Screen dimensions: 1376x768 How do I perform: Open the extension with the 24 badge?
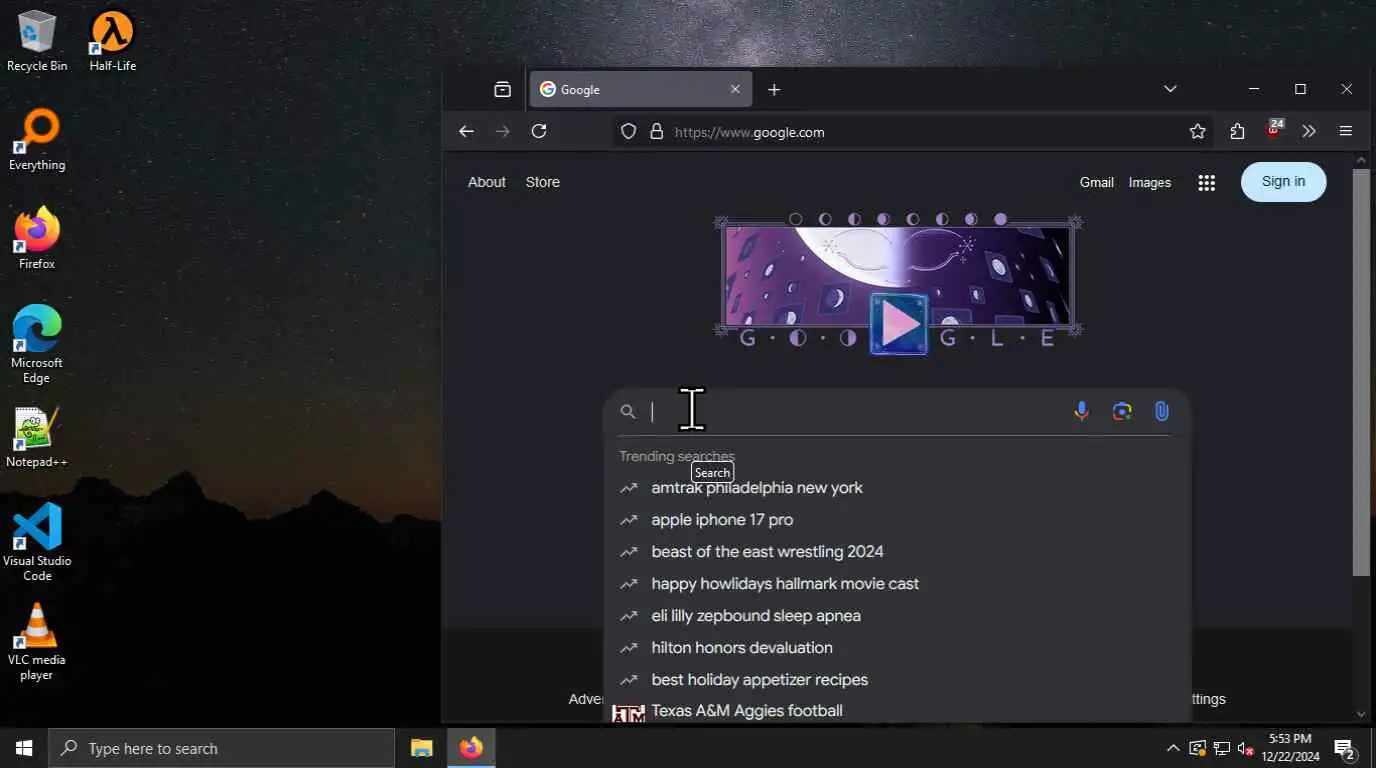click(1274, 130)
